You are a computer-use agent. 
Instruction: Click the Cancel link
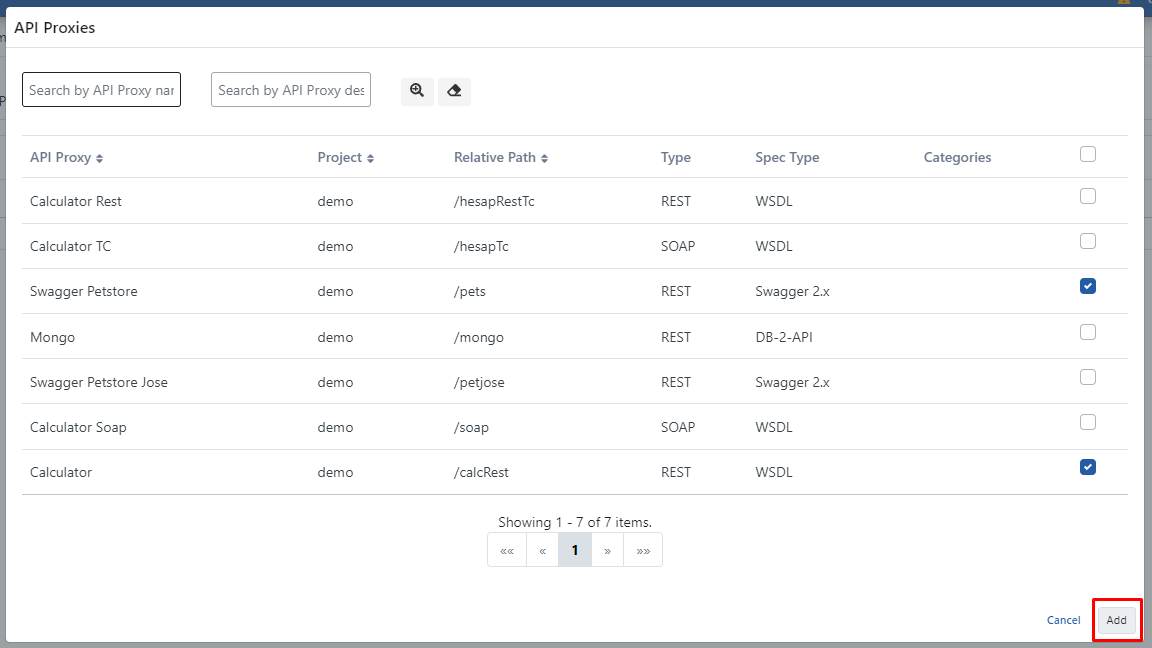tap(1063, 620)
